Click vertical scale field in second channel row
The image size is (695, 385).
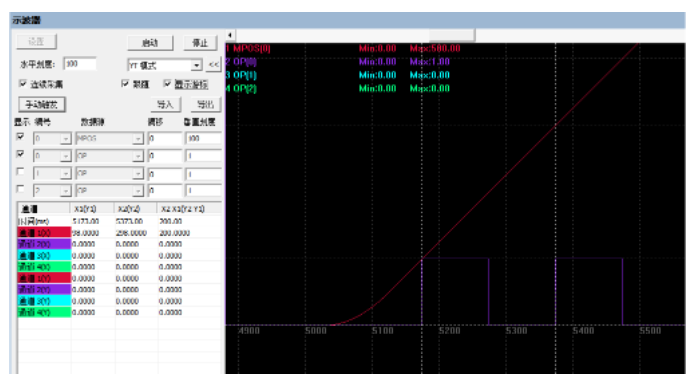click(x=203, y=156)
